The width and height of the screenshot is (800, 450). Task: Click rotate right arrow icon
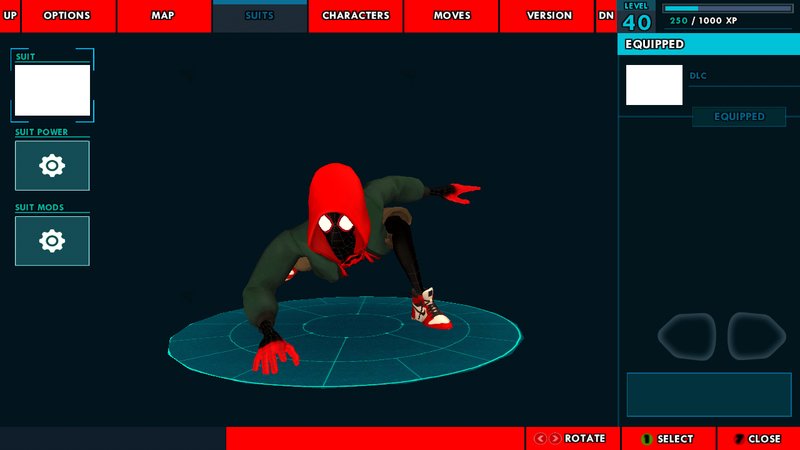[555, 439]
